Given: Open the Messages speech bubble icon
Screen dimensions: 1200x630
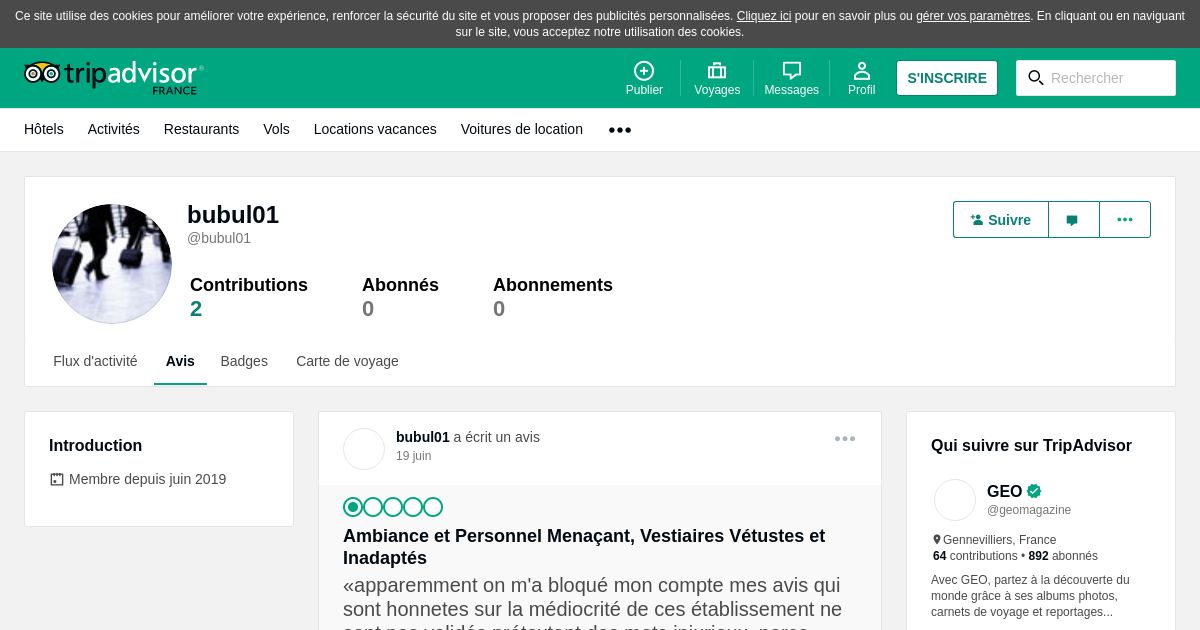Looking at the screenshot, I should [x=792, y=71].
